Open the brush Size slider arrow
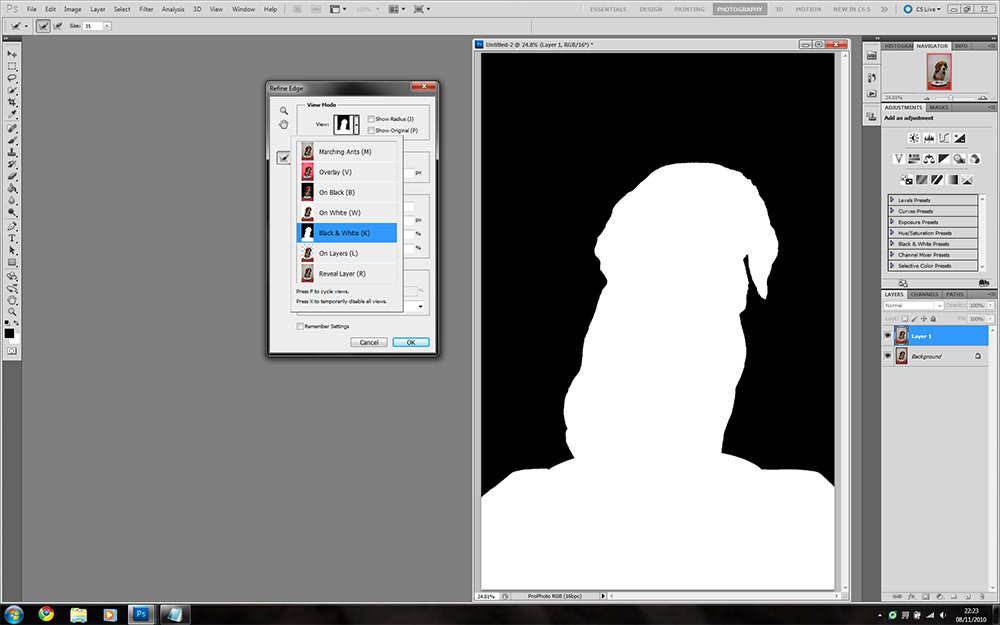This screenshot has height=625, width=1000. pyautogui.click(x=107, y=26)
